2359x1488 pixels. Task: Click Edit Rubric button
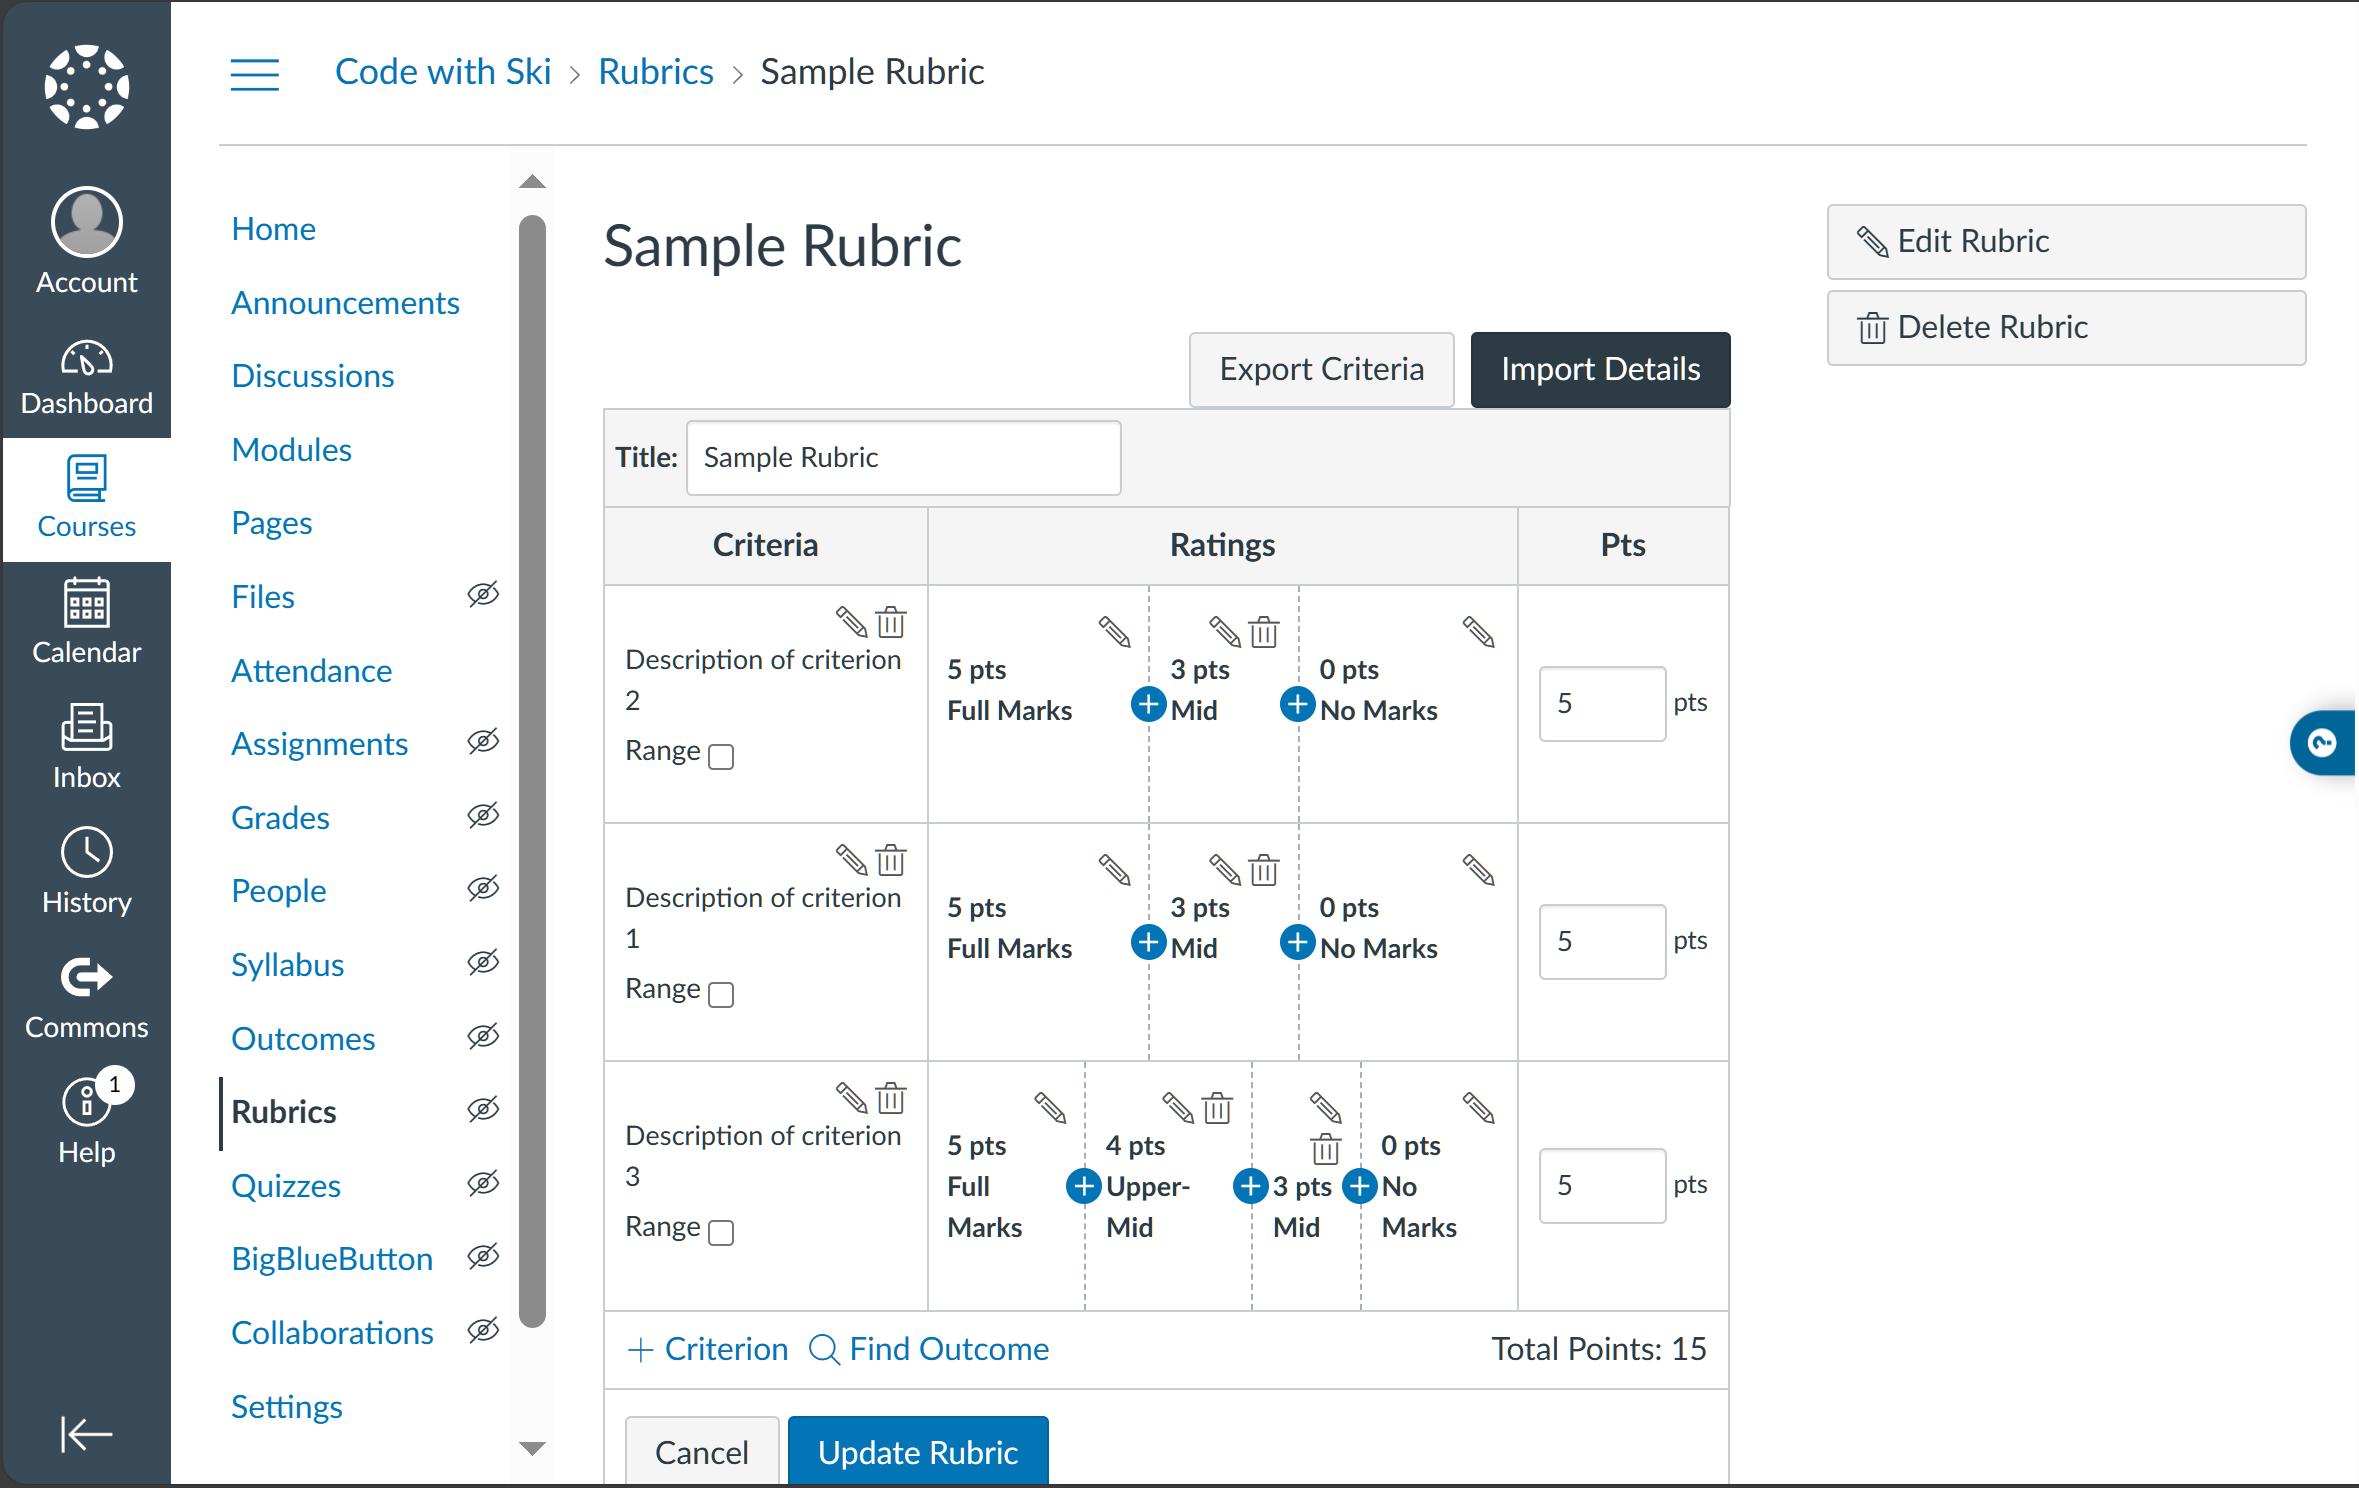click(x=2067, y=242)
